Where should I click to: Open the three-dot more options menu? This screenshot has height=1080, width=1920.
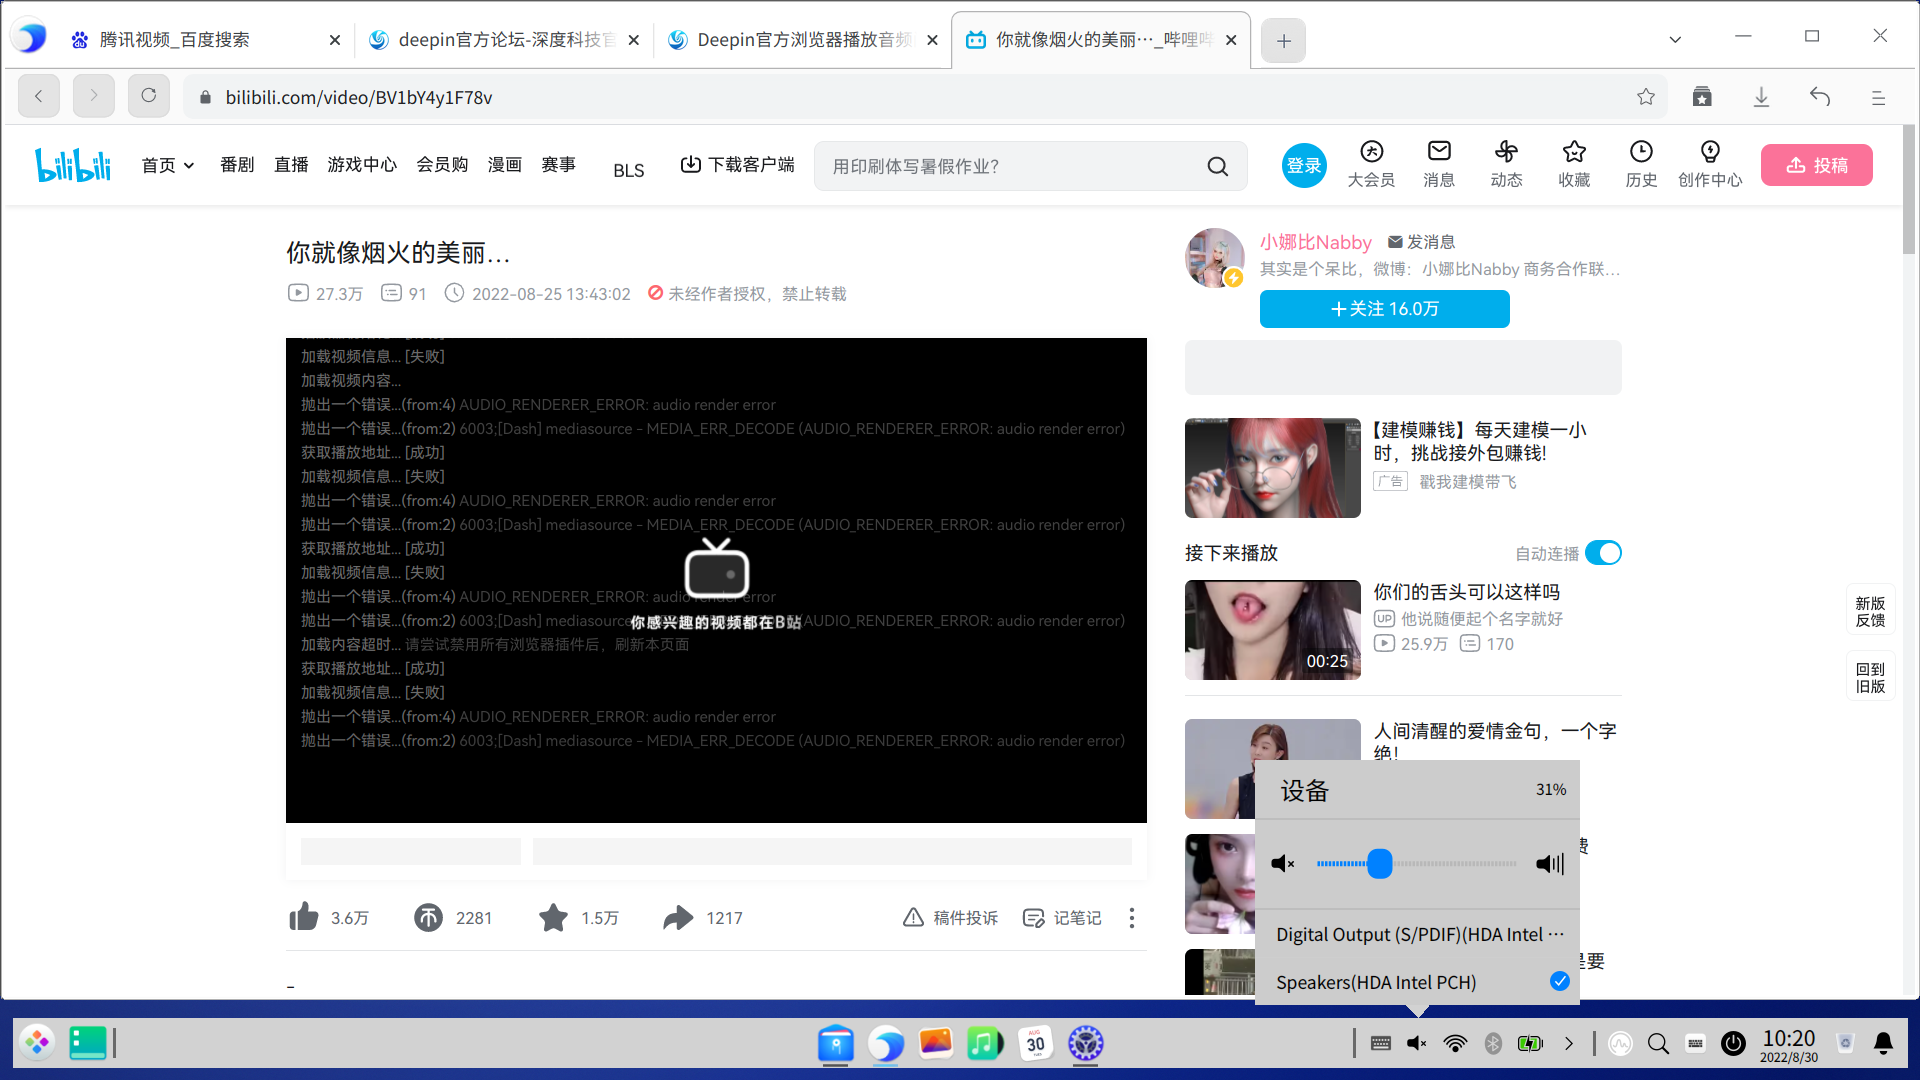(1131, 917)
